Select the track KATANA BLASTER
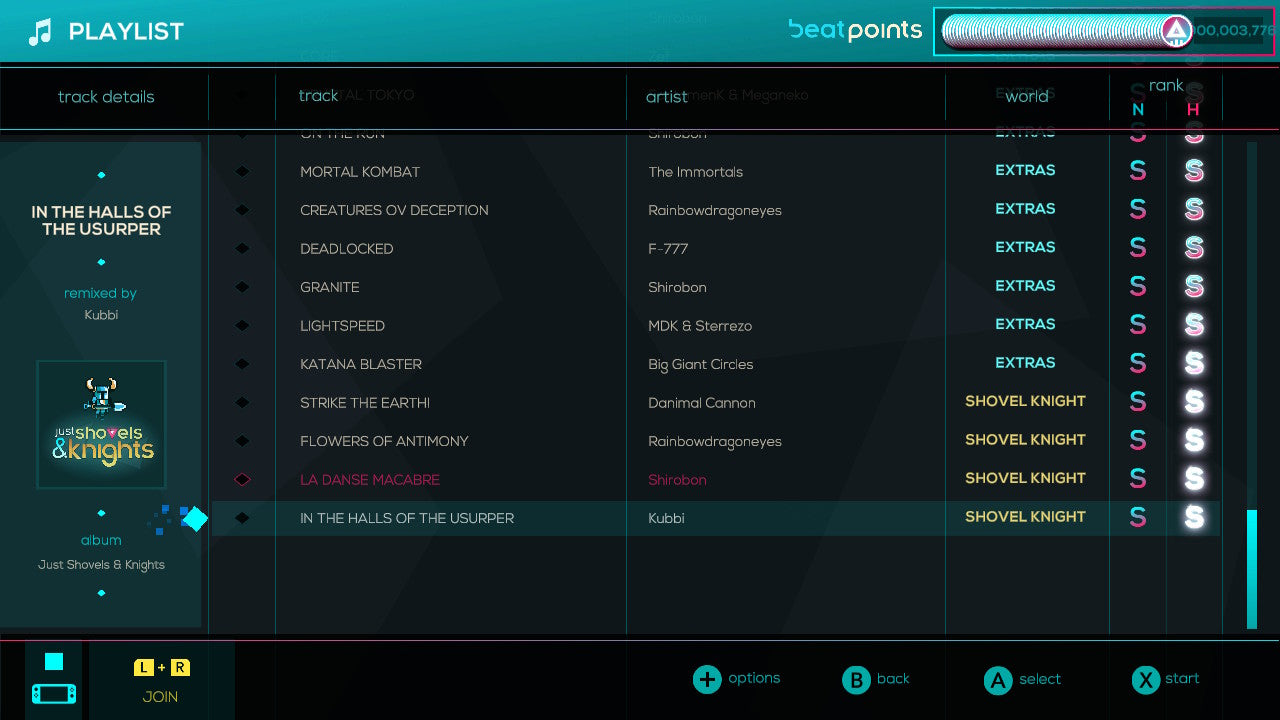Screen dimensions: 1280x720 (361, 365)
